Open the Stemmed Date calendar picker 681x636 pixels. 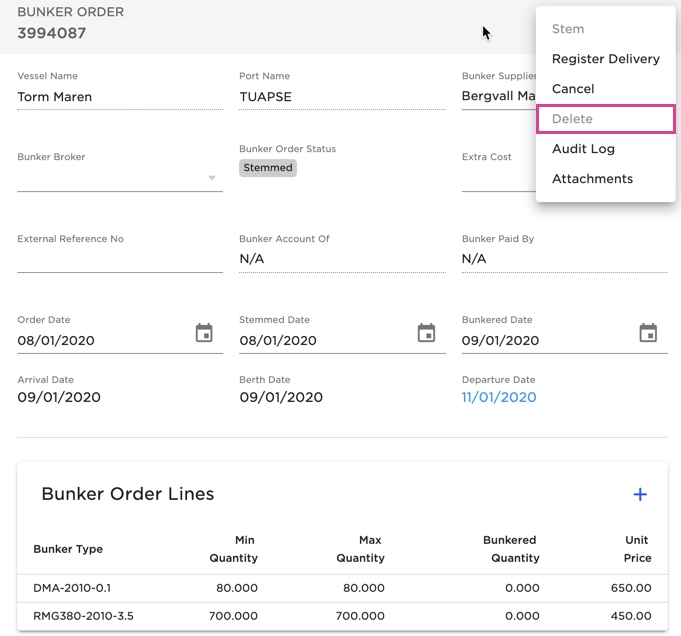[426, 333]
